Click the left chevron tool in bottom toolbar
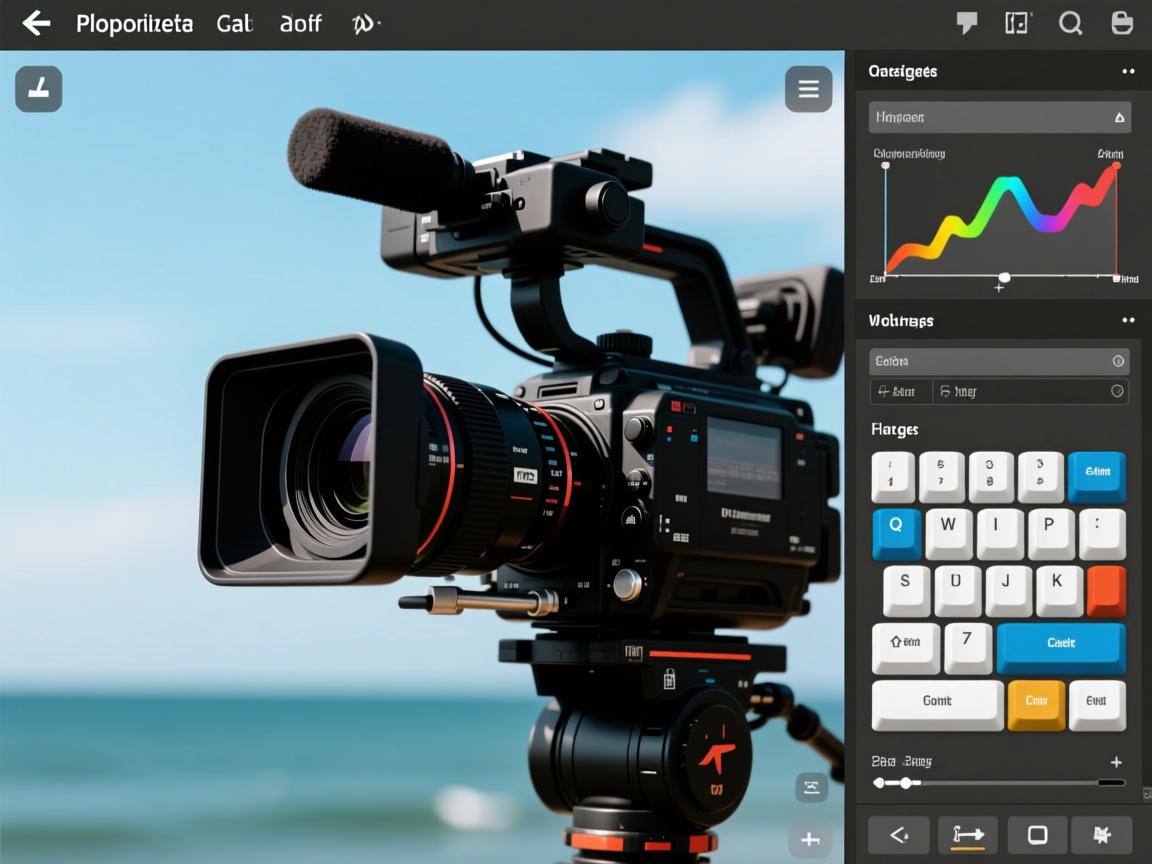Image resolution: width=1152 pixels, height=864 pixels. pyautogui.click(x=897, y=835)
